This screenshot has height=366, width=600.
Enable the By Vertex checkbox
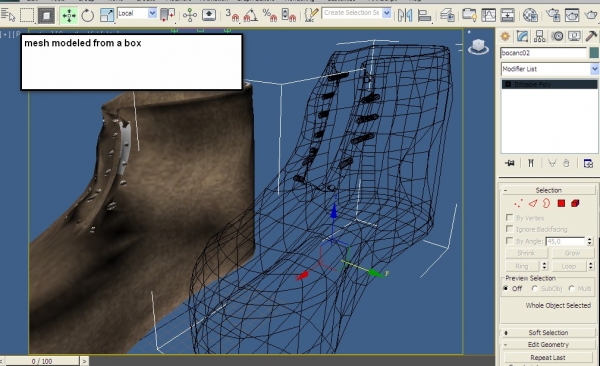coord(509,217)
